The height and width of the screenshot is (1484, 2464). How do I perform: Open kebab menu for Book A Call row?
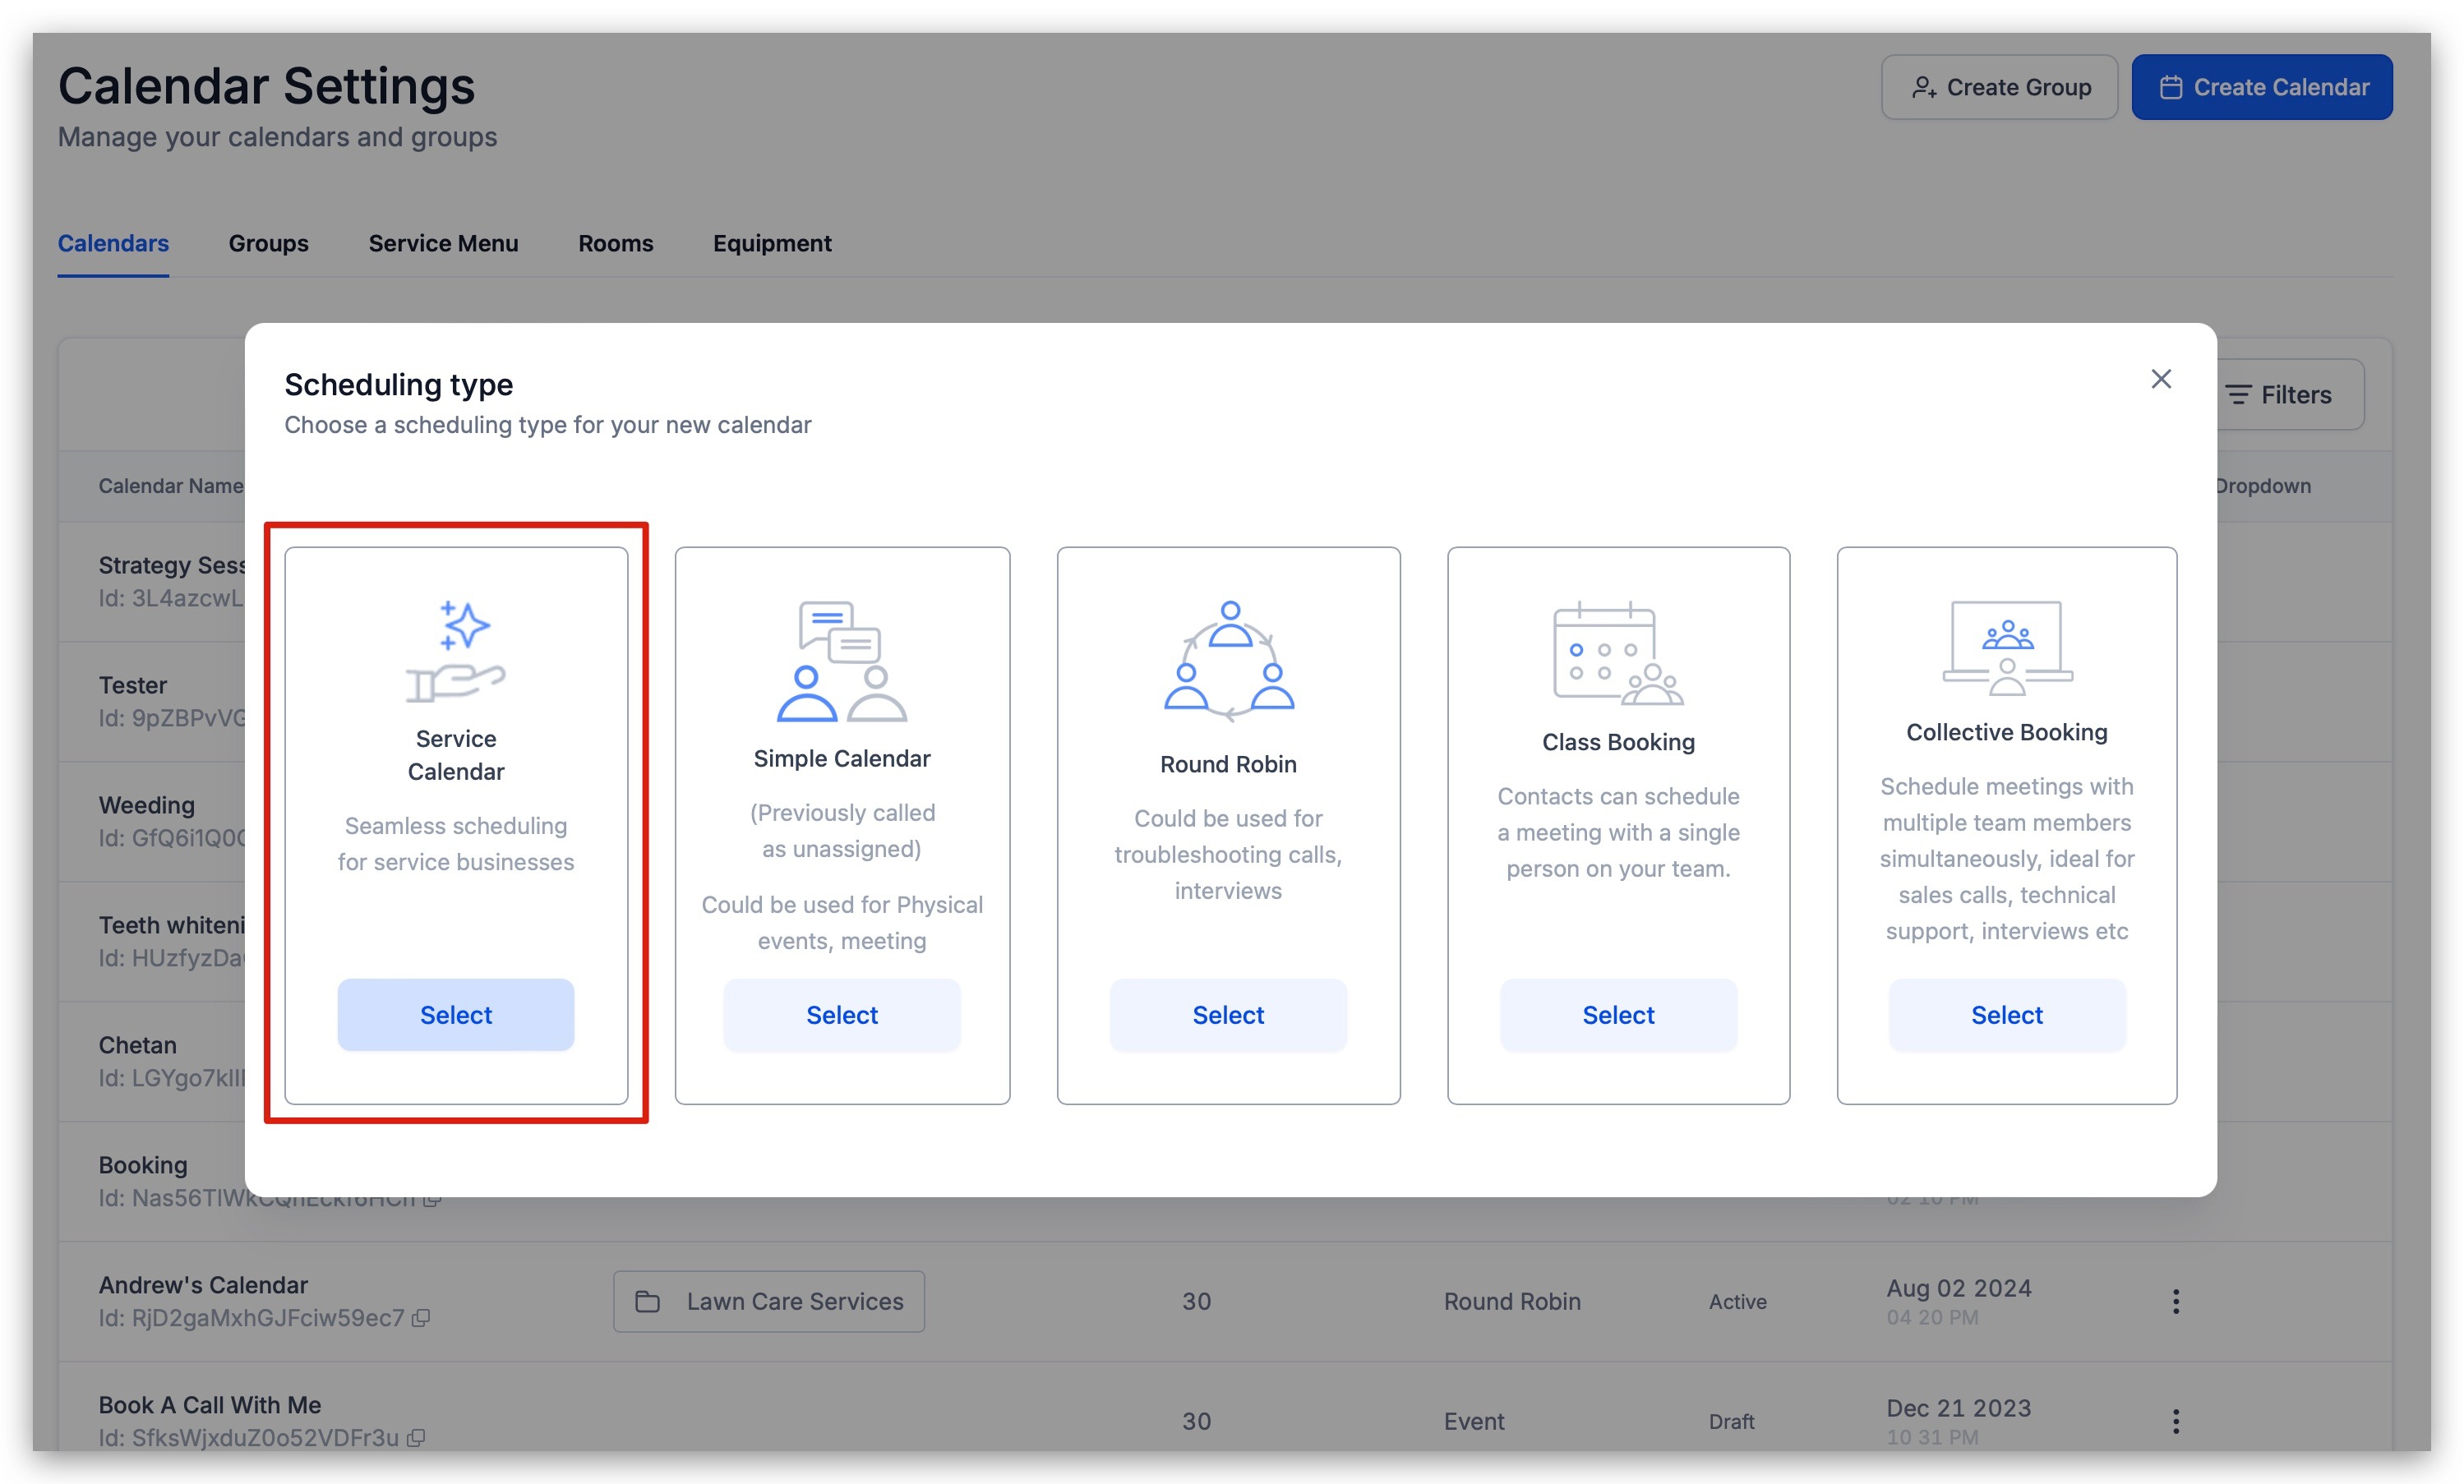click(x=2175, y=1421)
